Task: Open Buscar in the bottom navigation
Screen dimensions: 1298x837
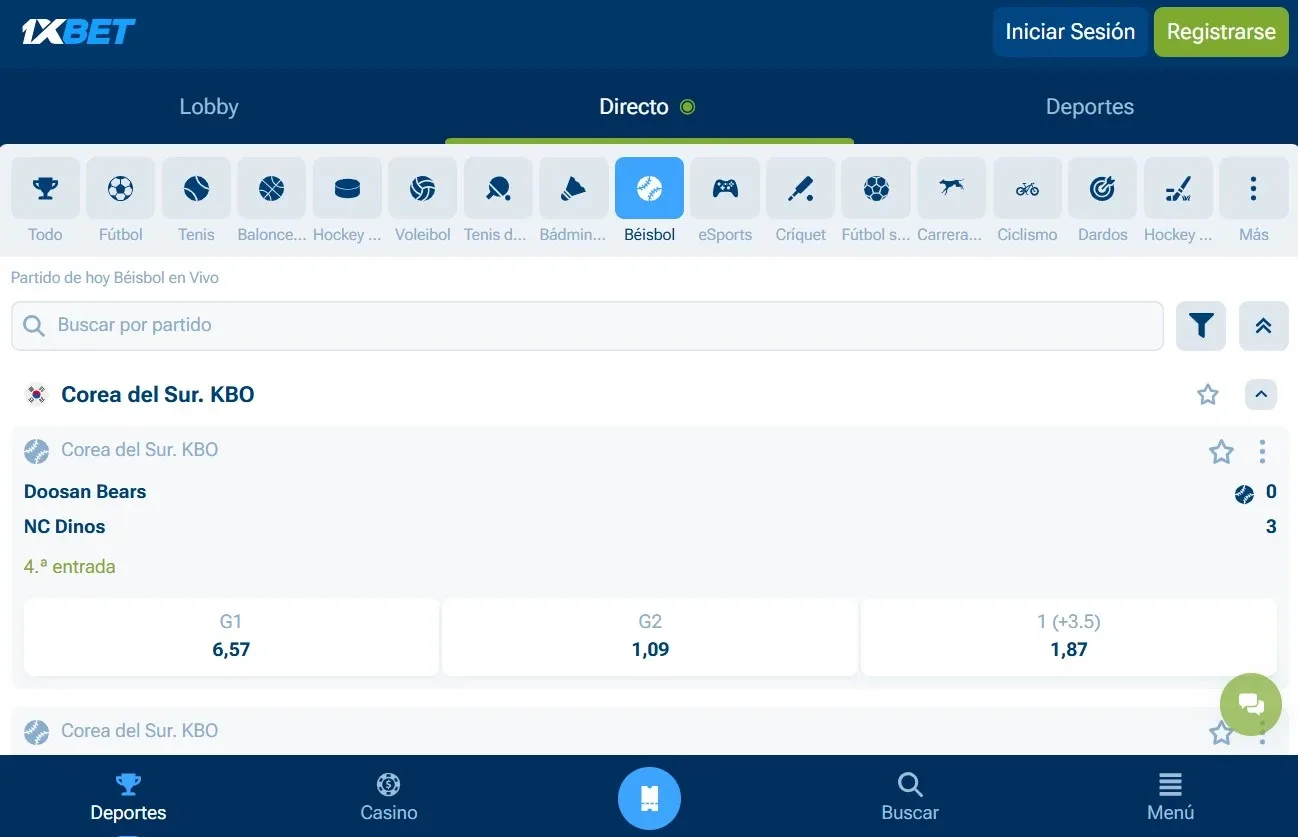Action: [910, 797]
